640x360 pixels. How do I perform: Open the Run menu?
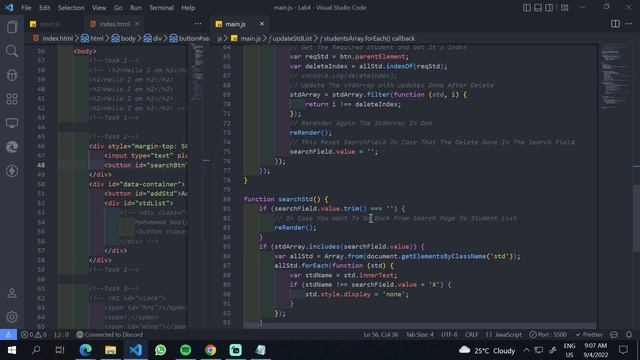136,8
